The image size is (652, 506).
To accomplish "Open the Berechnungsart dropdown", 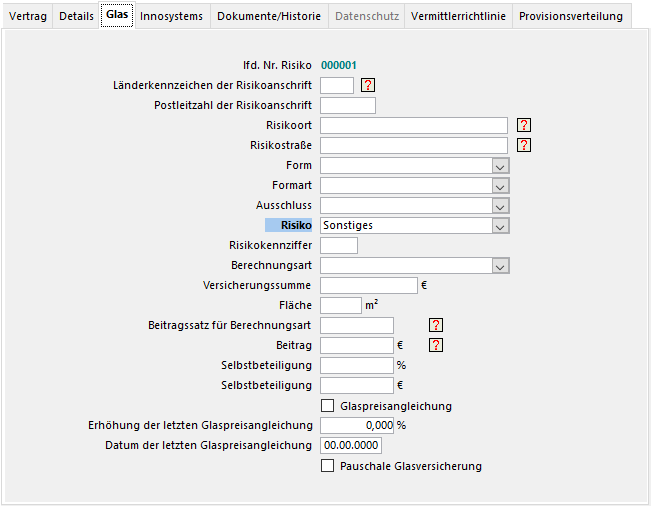I will coord(500,265).
